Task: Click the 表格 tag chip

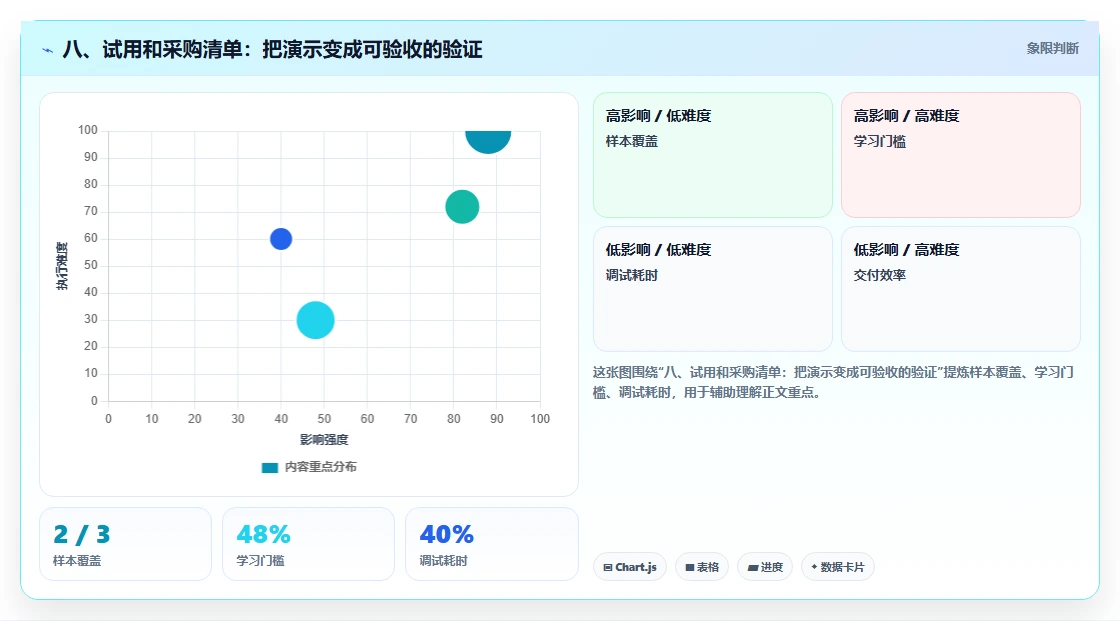Action: 701,567
